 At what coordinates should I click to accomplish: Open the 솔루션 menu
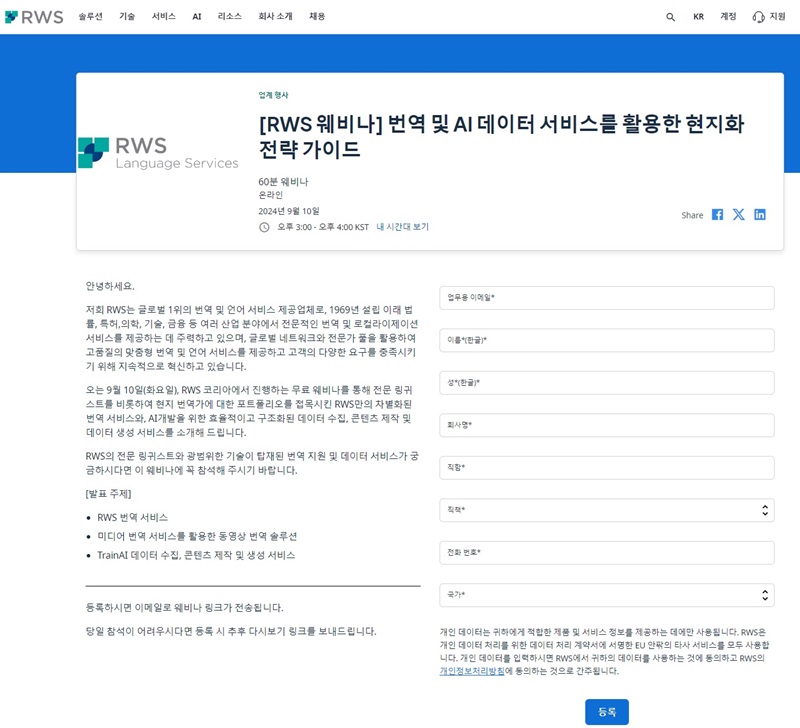pyautogui.click(x=90, y=17)
